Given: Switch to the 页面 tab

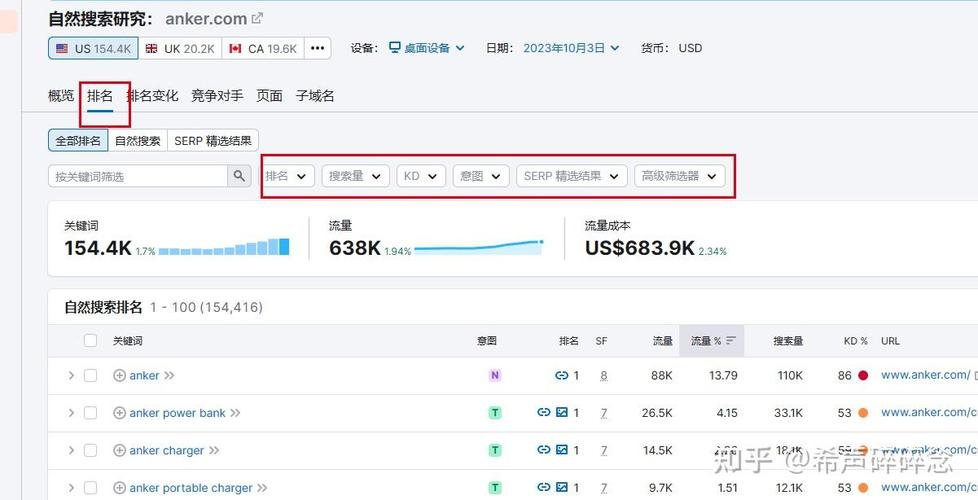Looking at the screenshot, I should pos(269,96).
